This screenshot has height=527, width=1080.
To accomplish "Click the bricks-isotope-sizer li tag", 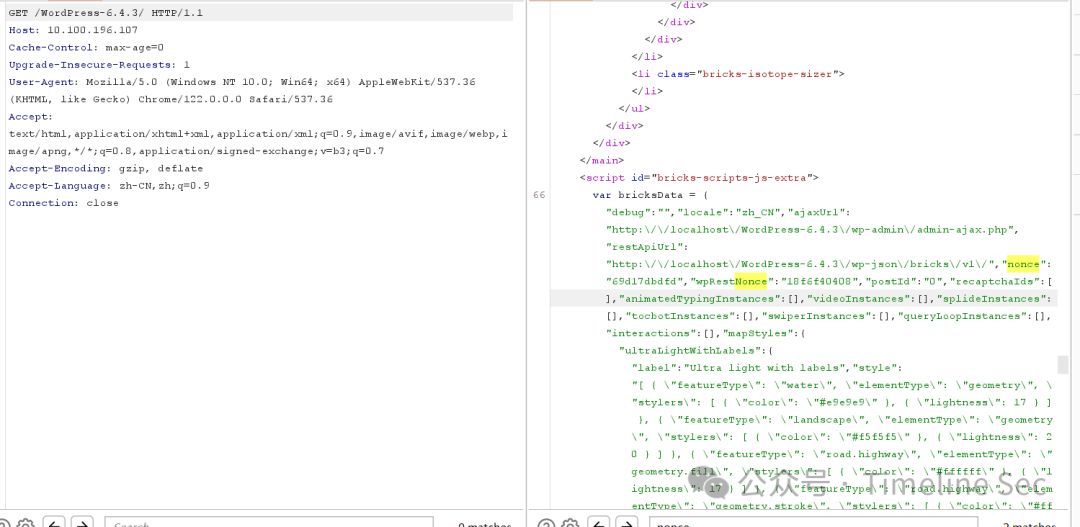I will (738, 74).
